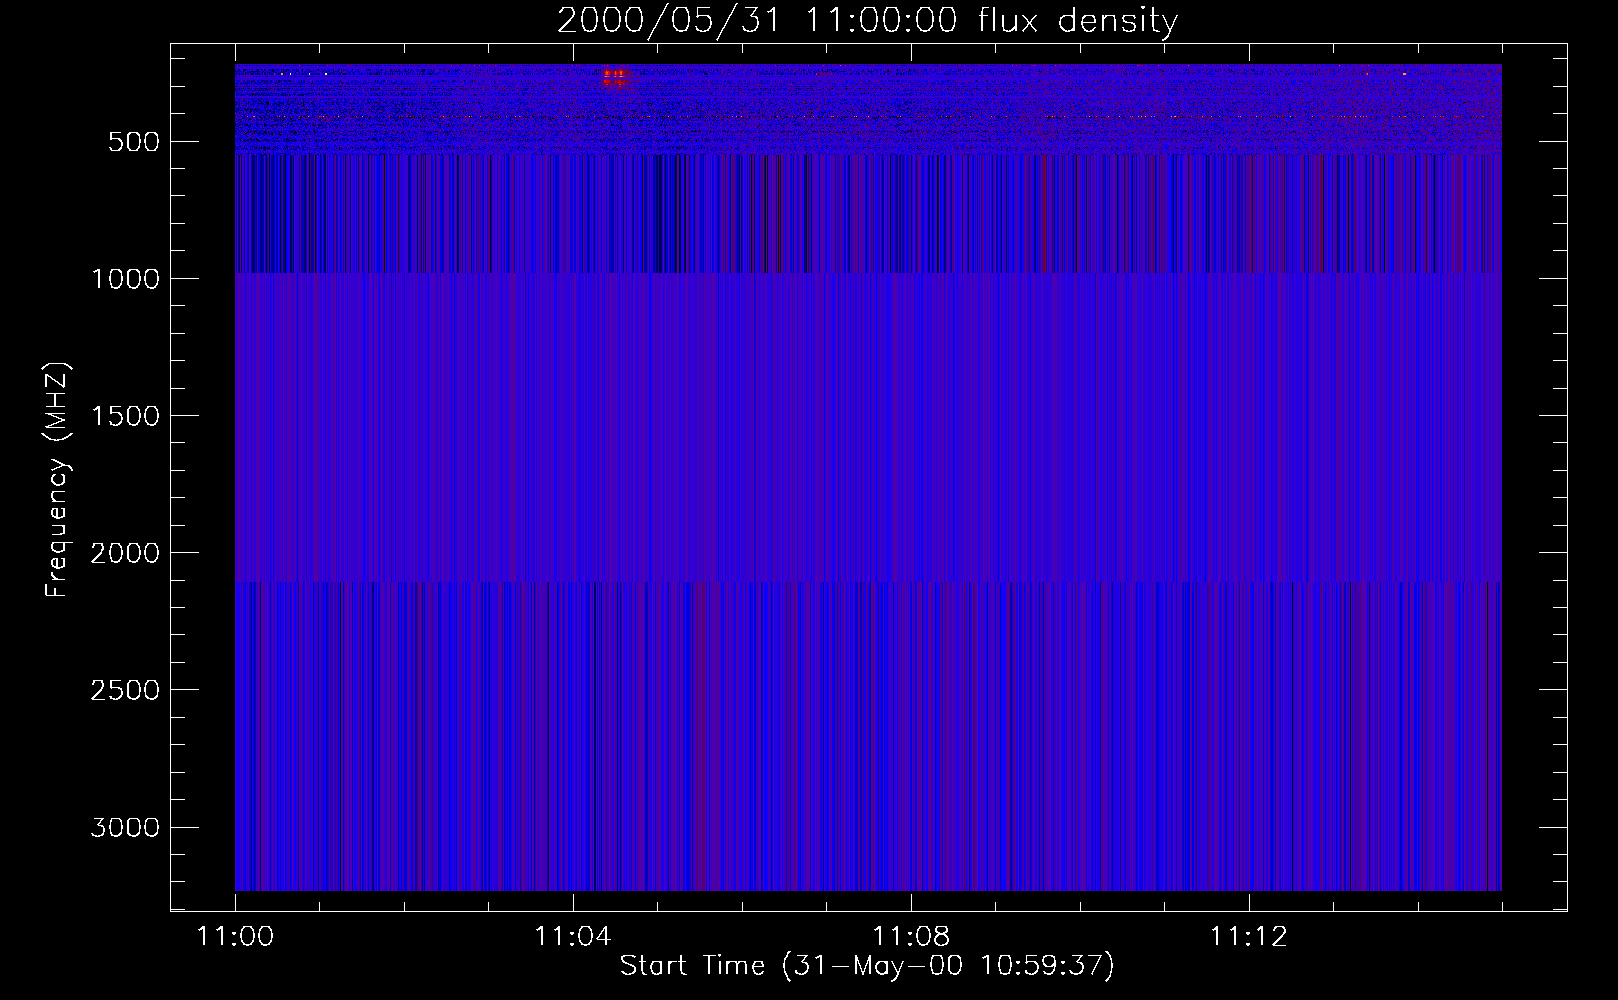Click the plot title "2000/05/31 11:00:00 flux density"
This screenshot has height=1000, width=1618.
867,20
